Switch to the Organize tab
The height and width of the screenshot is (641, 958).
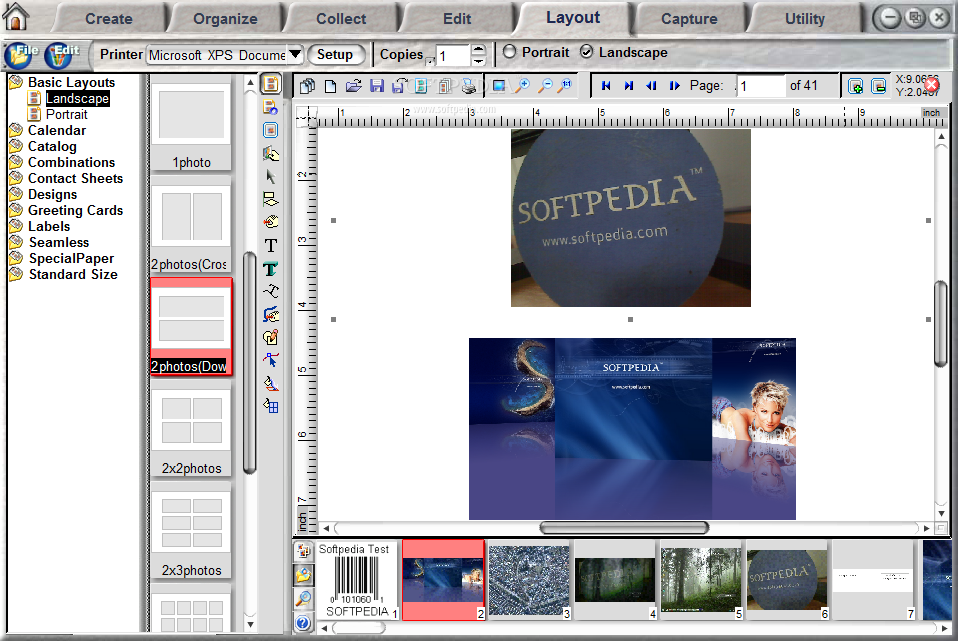[x=225, y=19]
